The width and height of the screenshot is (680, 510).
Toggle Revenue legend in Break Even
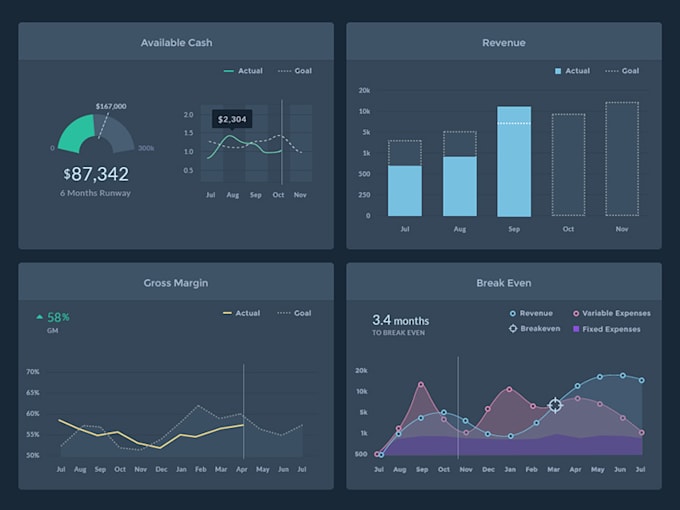[x=531, y=313]
